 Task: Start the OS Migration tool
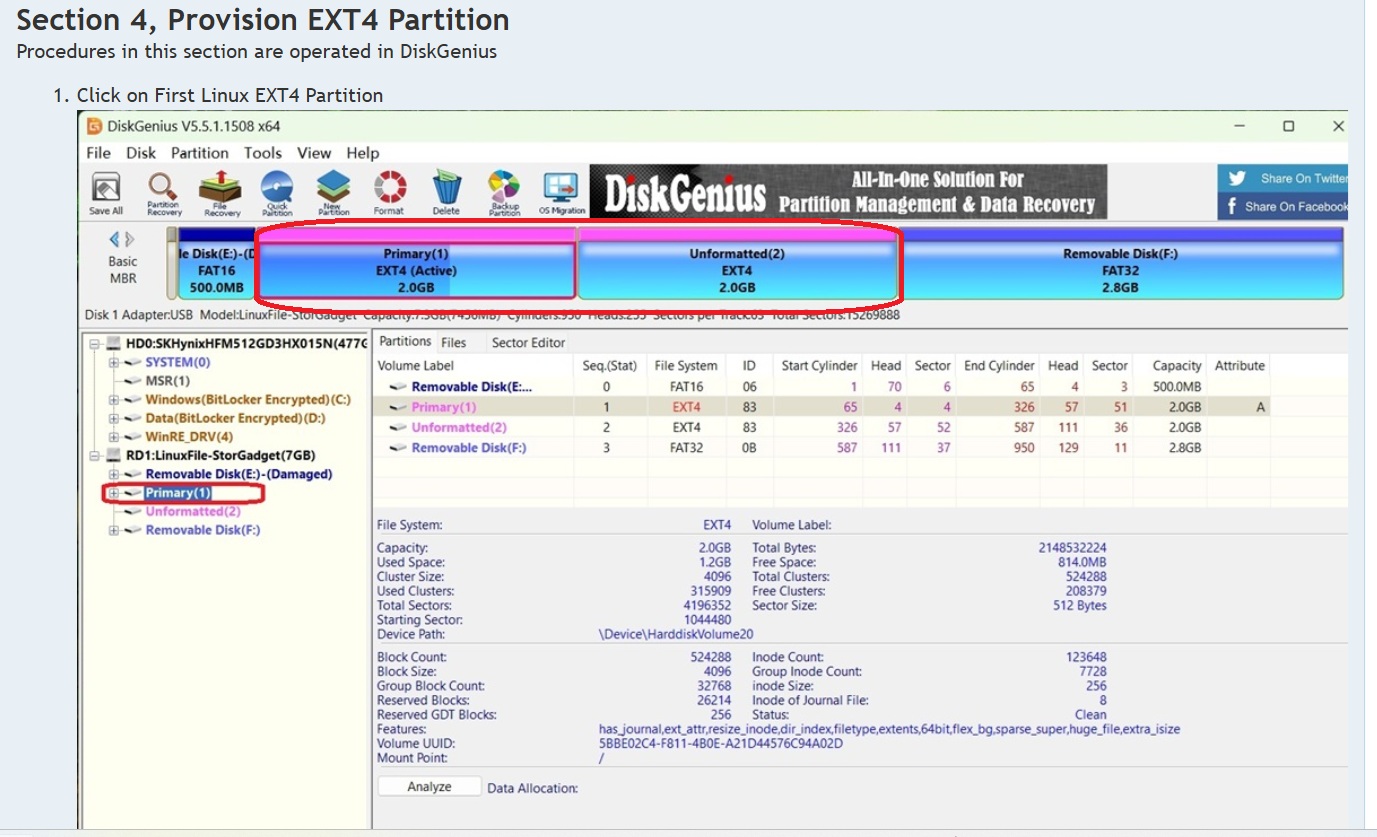(561, 193)
